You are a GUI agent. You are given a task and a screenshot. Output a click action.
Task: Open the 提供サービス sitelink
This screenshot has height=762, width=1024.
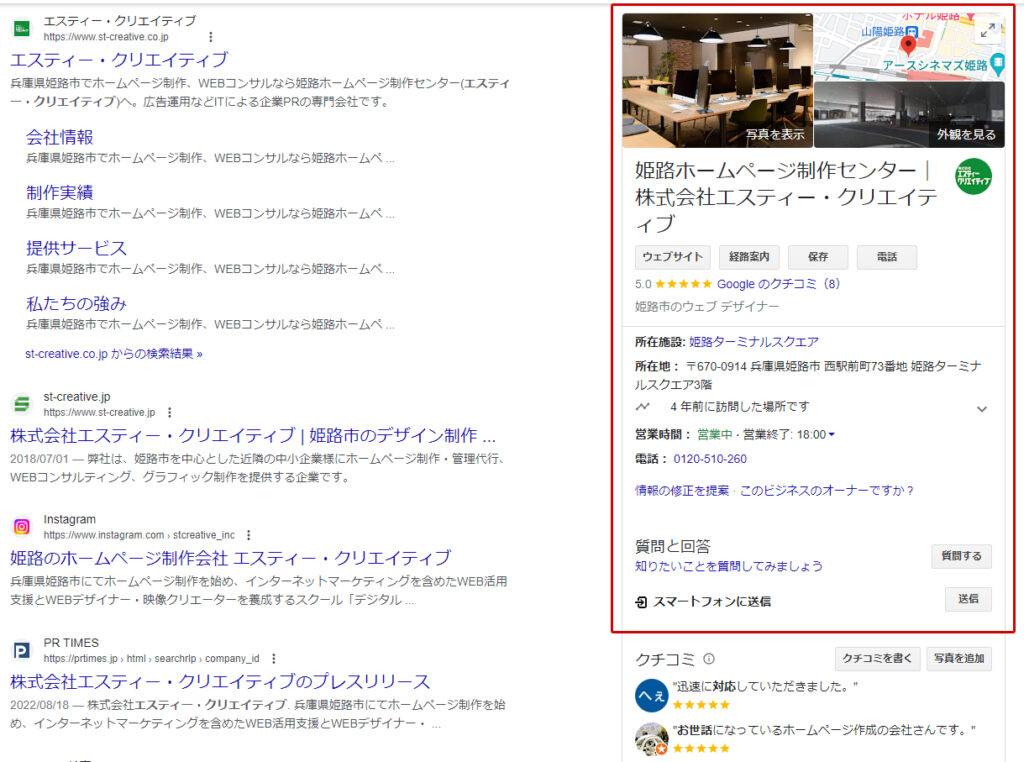pos(76,248)
